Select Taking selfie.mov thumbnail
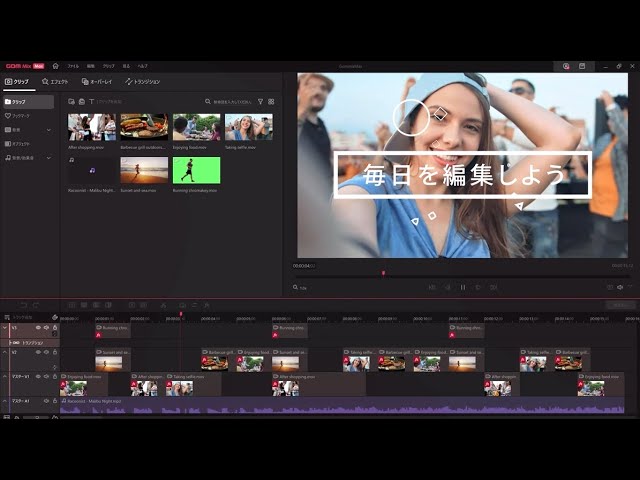The image size is (640, 480). coord(249,127)
